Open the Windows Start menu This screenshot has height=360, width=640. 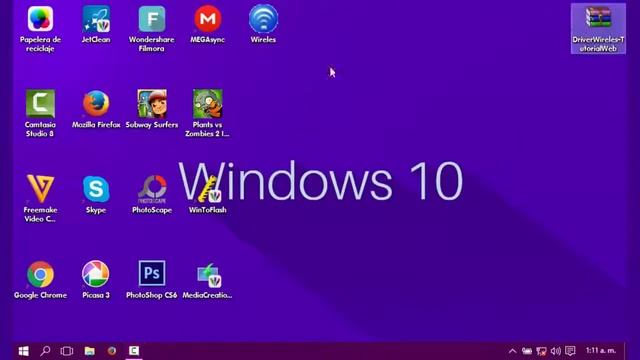[x=24, y=351]
